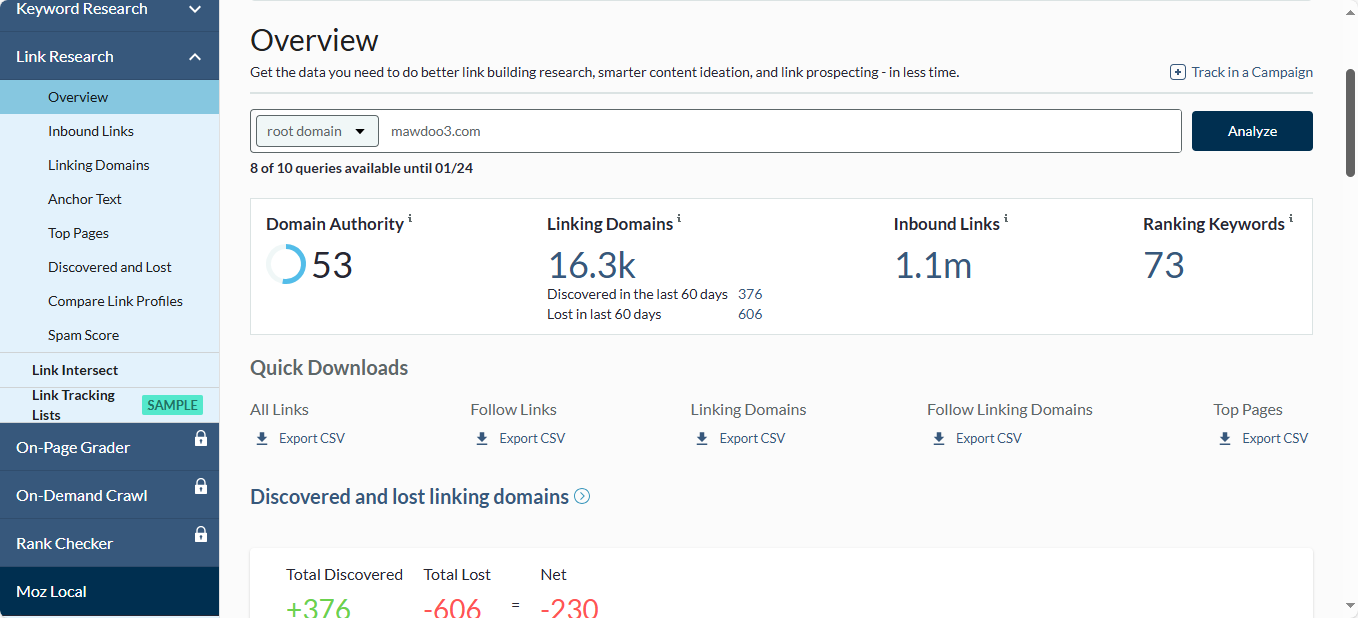
Task: Expand the Keyword Research section chevron
Action: coord(195,9)
